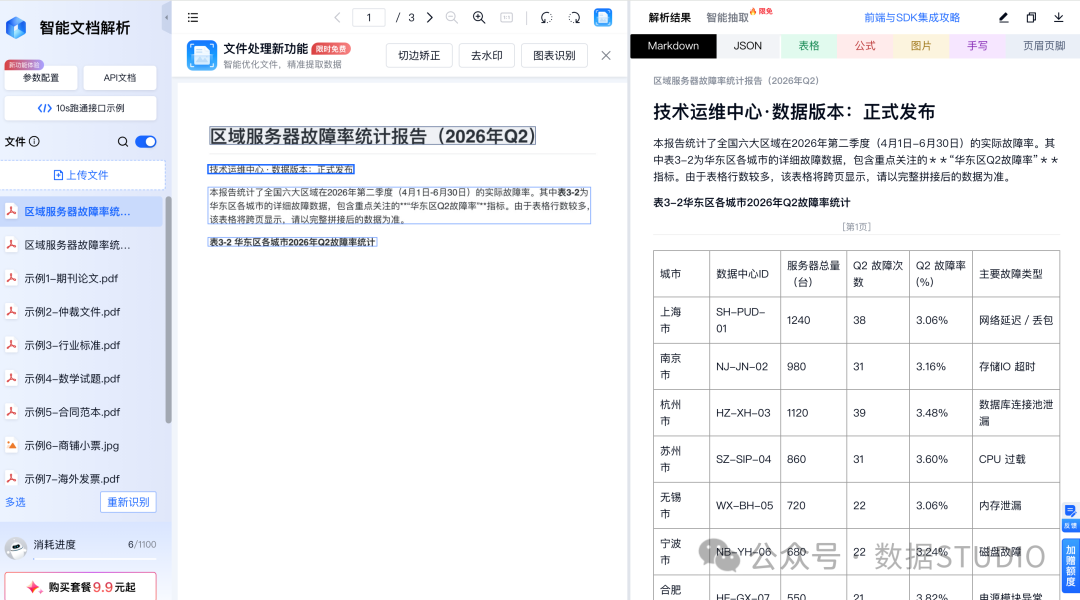Click the page number input field
The height and width of the screenshot is (600, 1080).
(368, 17)
